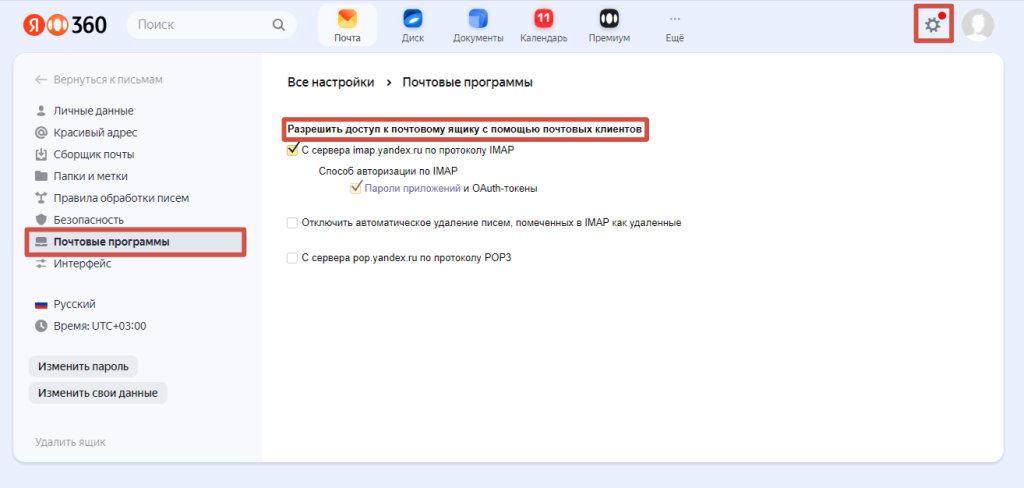
Task: Click the Интерфейс sliders icon
Action: 41,264
